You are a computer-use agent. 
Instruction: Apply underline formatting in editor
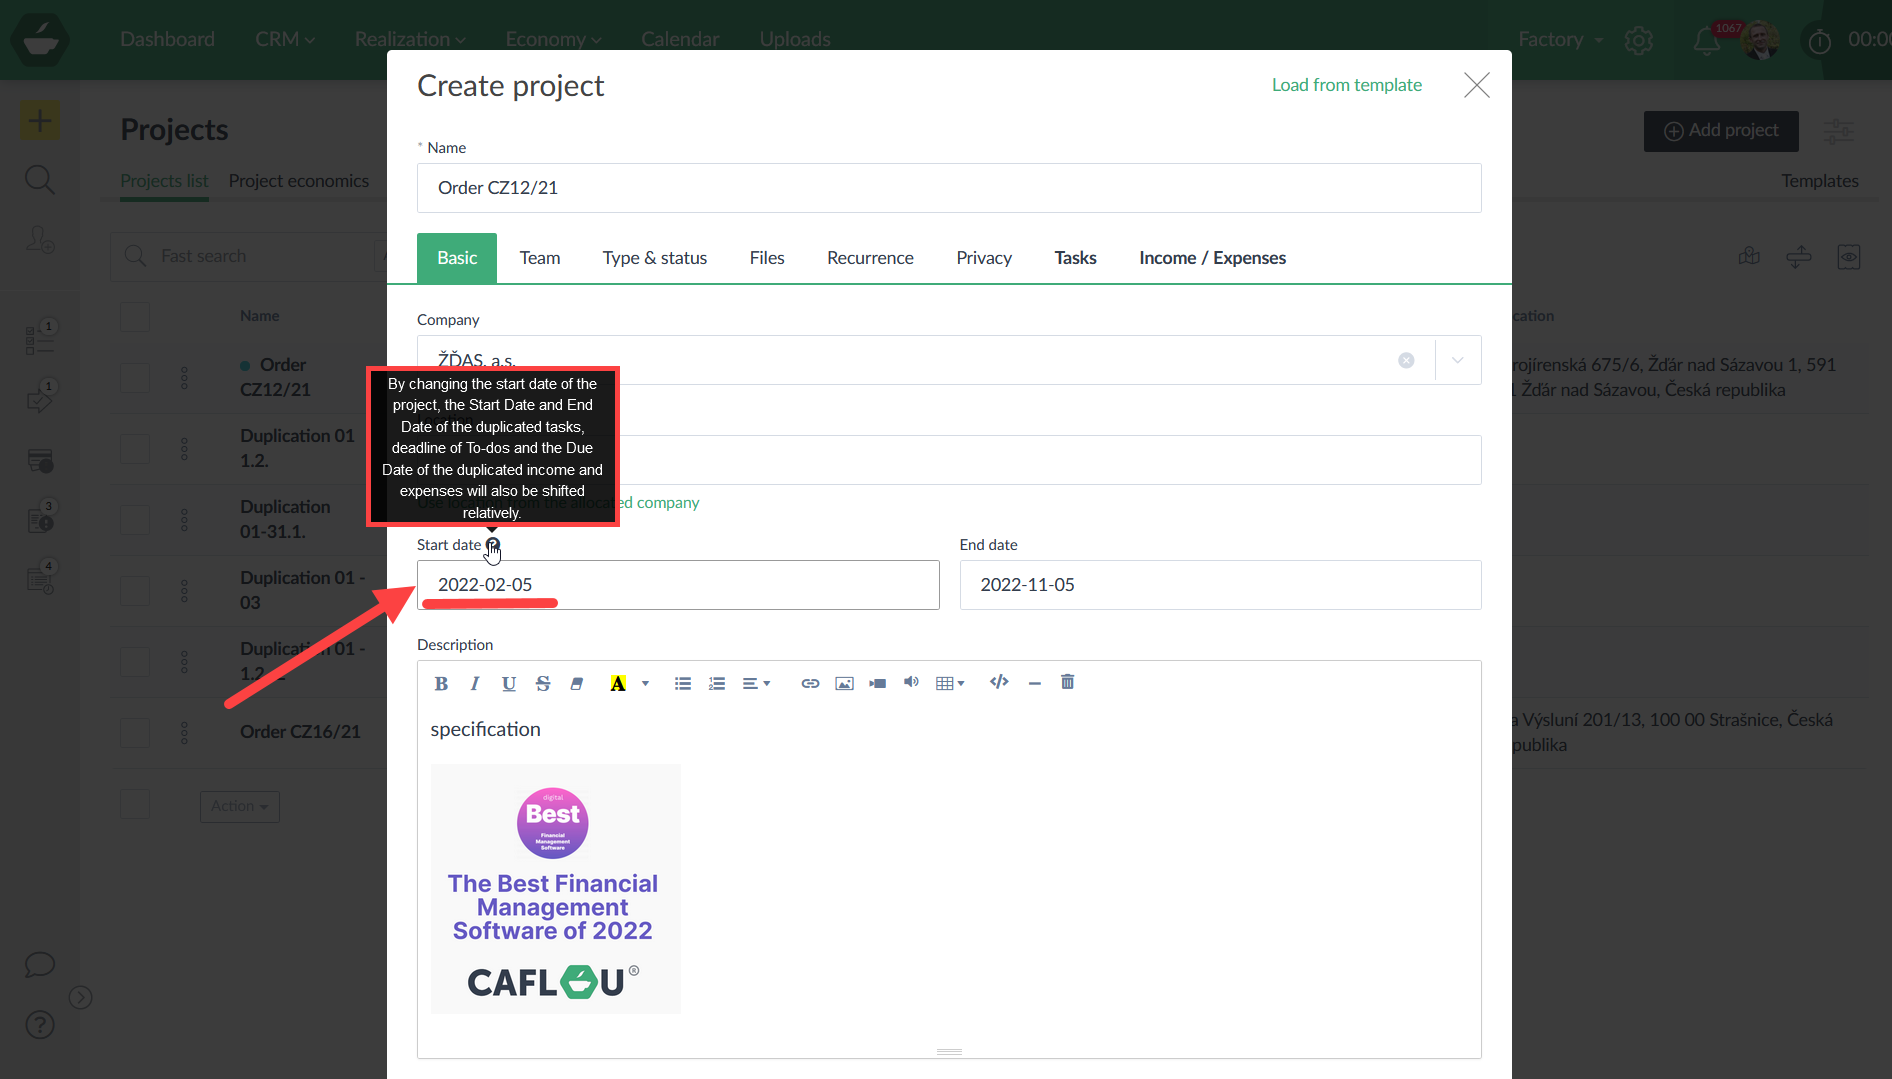[509, 683]
